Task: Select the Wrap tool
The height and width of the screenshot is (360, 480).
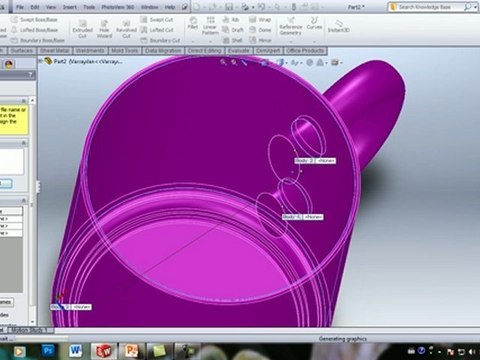Action: tap(260, 20)
